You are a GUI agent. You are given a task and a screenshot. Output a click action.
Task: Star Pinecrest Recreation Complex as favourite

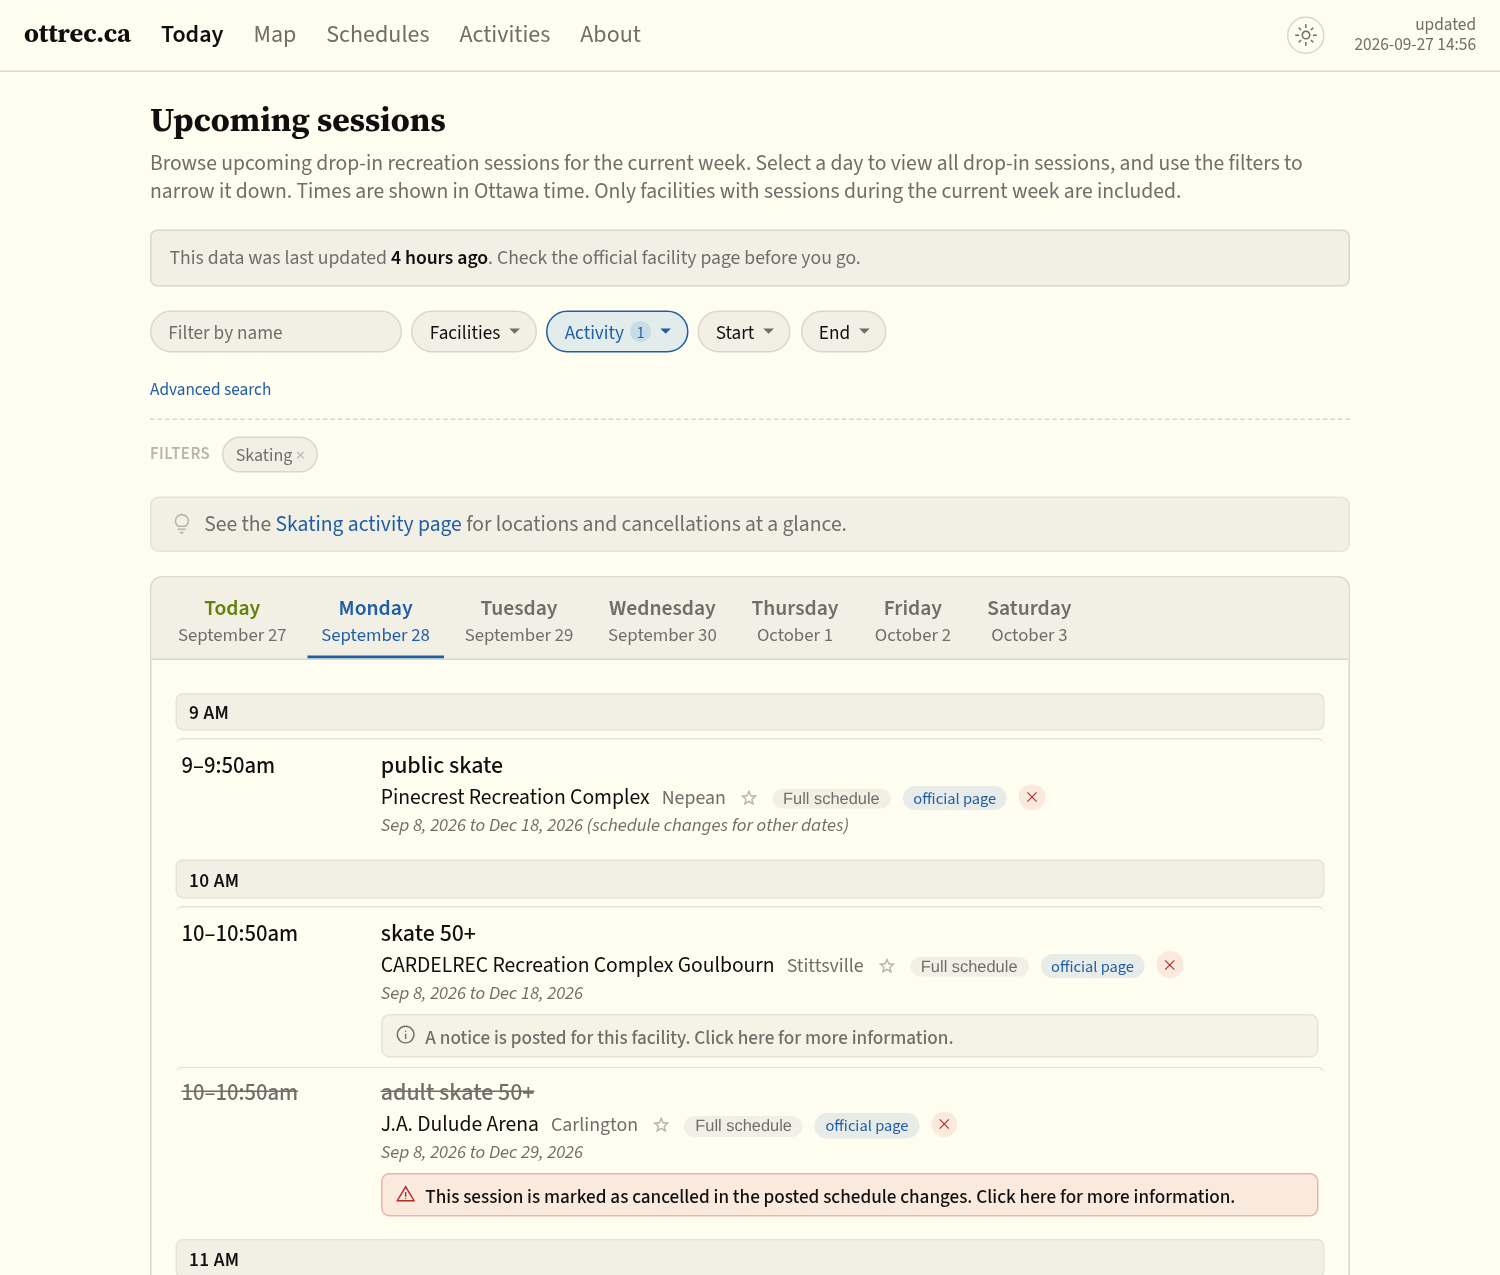(x=749, y=798)
